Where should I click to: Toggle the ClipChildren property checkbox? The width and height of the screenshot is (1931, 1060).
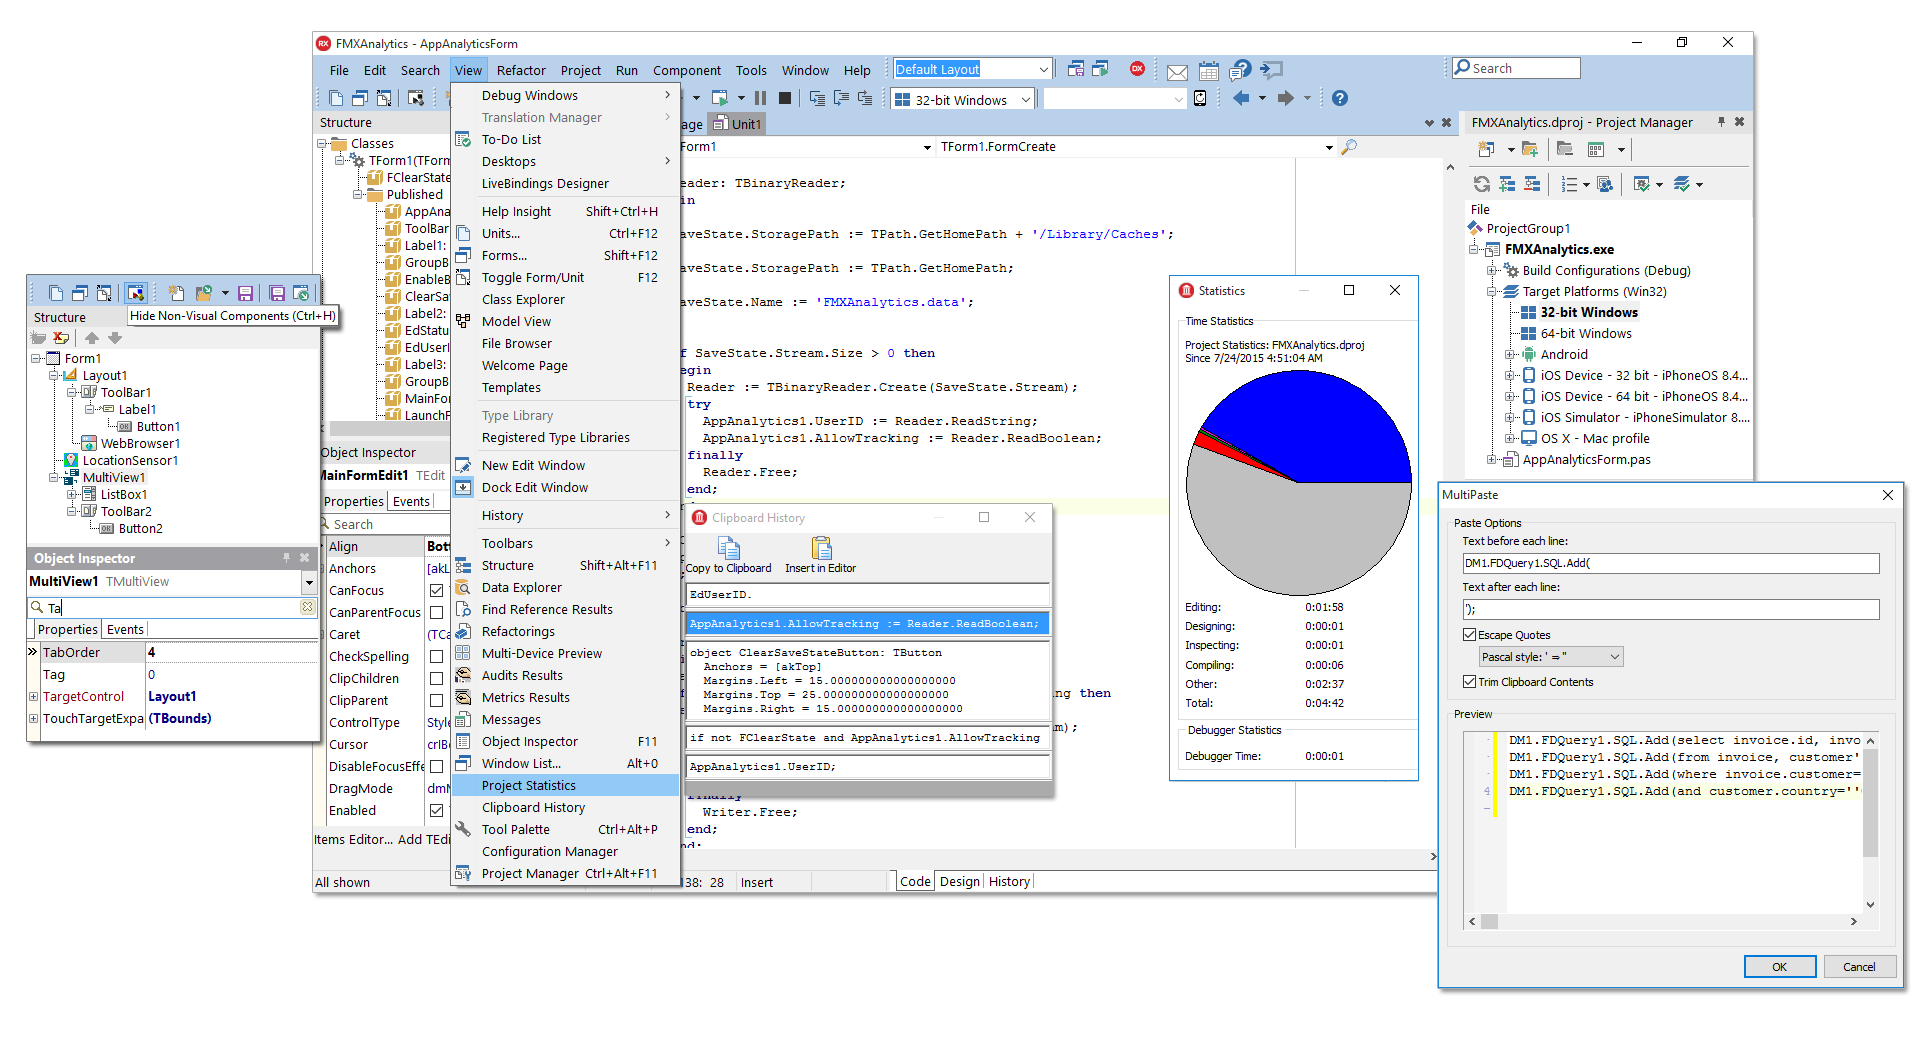tap(436, 679)
